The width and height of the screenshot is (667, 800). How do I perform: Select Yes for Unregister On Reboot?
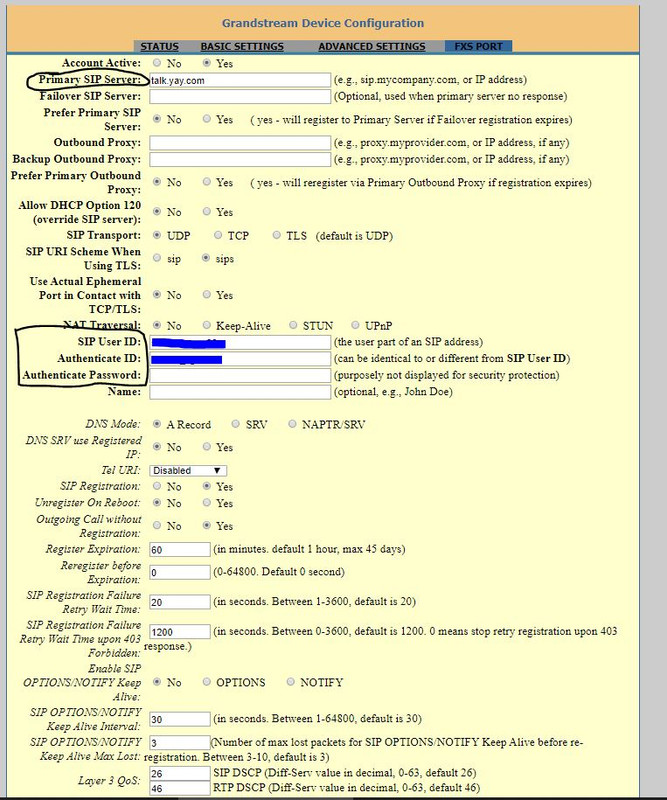tap(207, 503)
